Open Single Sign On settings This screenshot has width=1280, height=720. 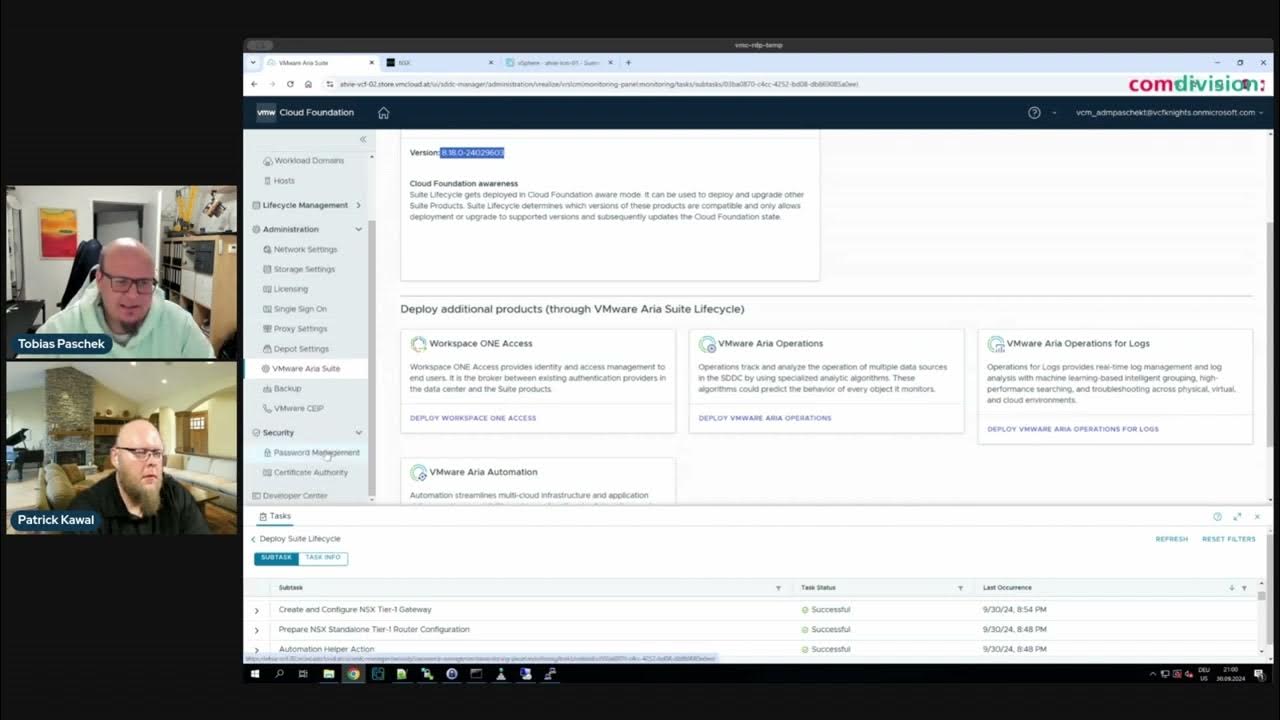coord(300,309)
